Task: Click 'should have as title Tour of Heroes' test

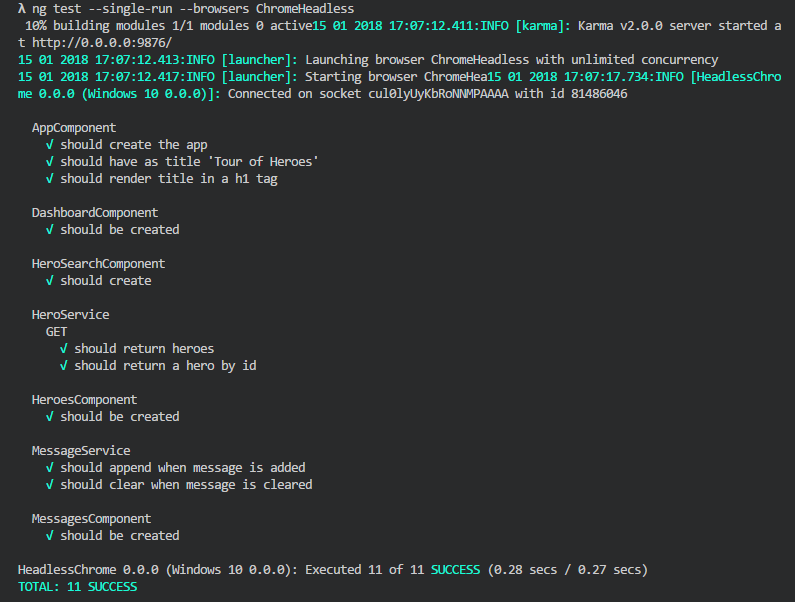Action: click(x=189, y=162)
